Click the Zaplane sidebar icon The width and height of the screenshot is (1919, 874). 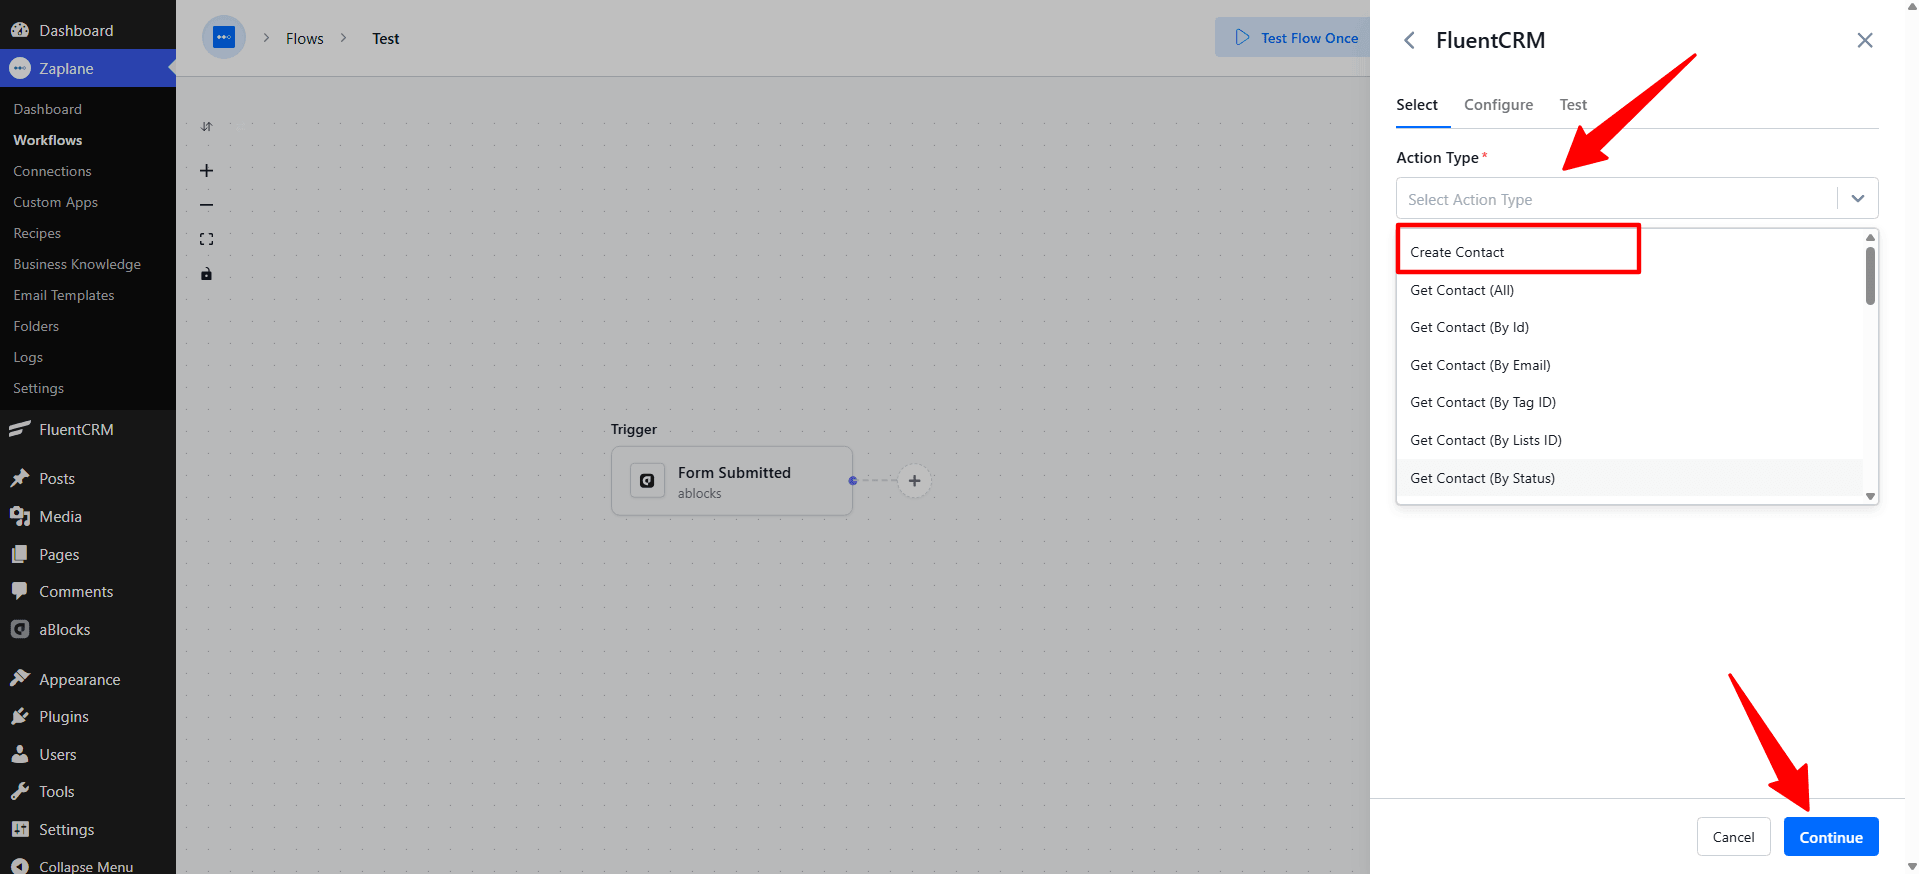pos(20,68)
